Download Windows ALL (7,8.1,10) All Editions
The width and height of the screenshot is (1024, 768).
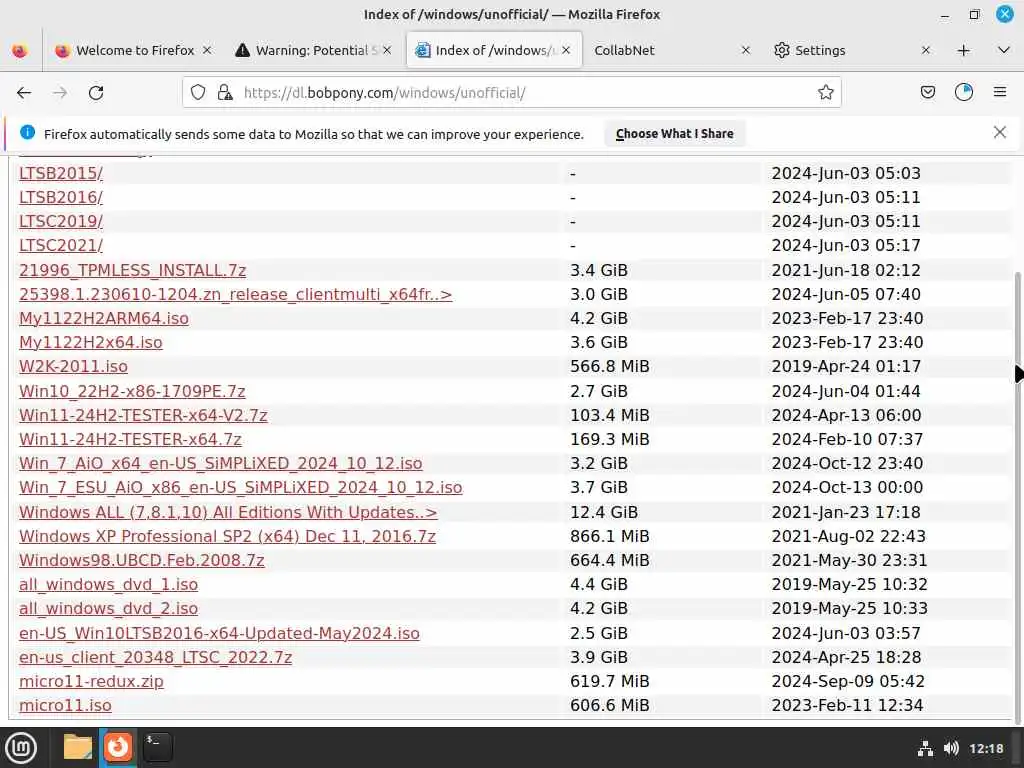[x=228, y=512]
